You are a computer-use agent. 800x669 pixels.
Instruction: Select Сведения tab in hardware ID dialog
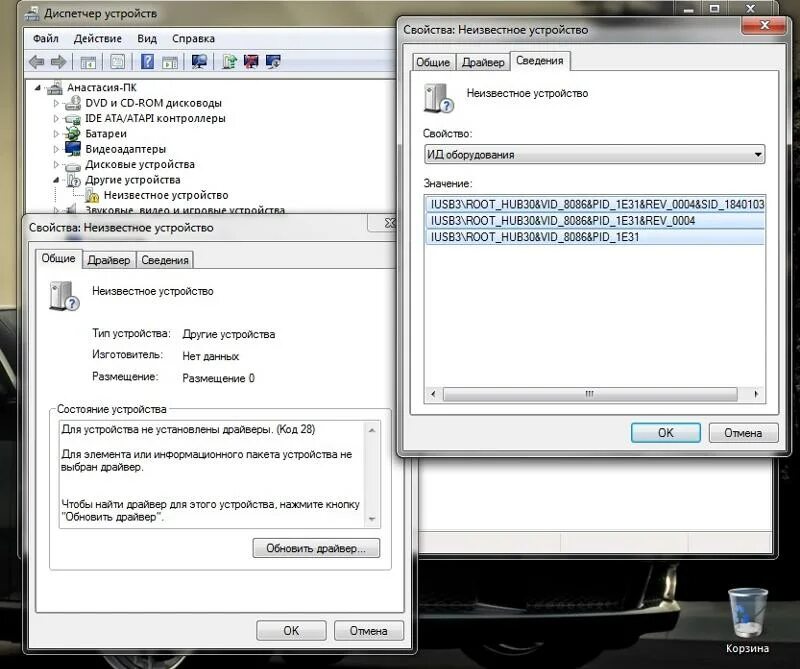tap(540, 61)
